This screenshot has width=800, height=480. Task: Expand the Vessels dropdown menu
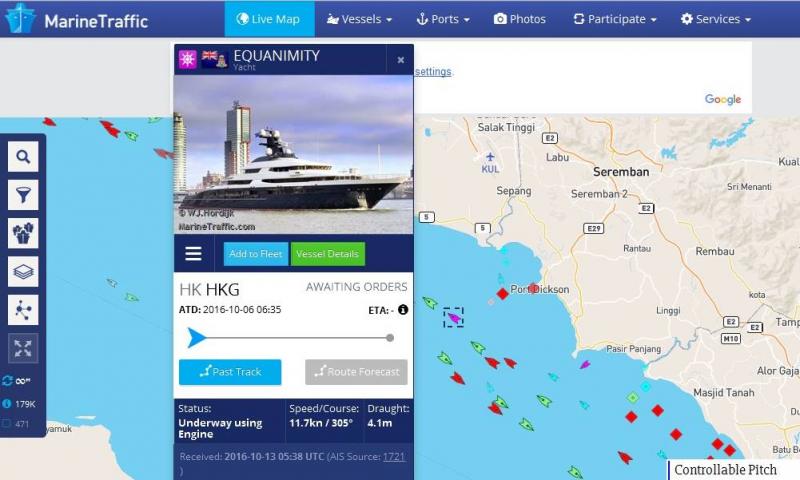pyautogui.click(x=360, y=19)
